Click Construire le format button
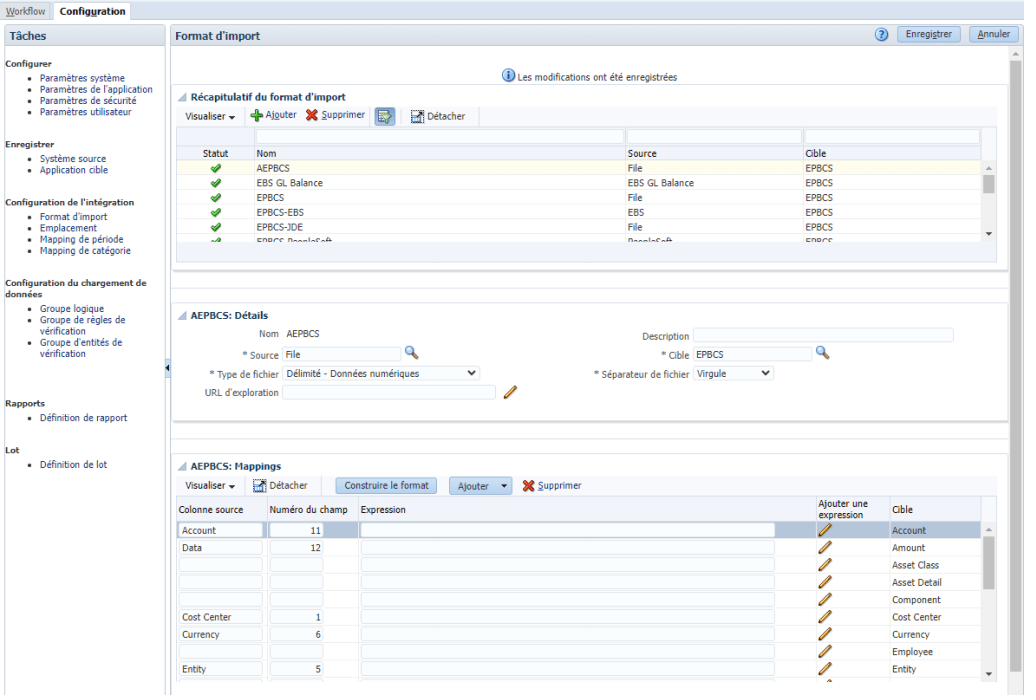Screen dimensions: 1036x700 pos(387,486)
